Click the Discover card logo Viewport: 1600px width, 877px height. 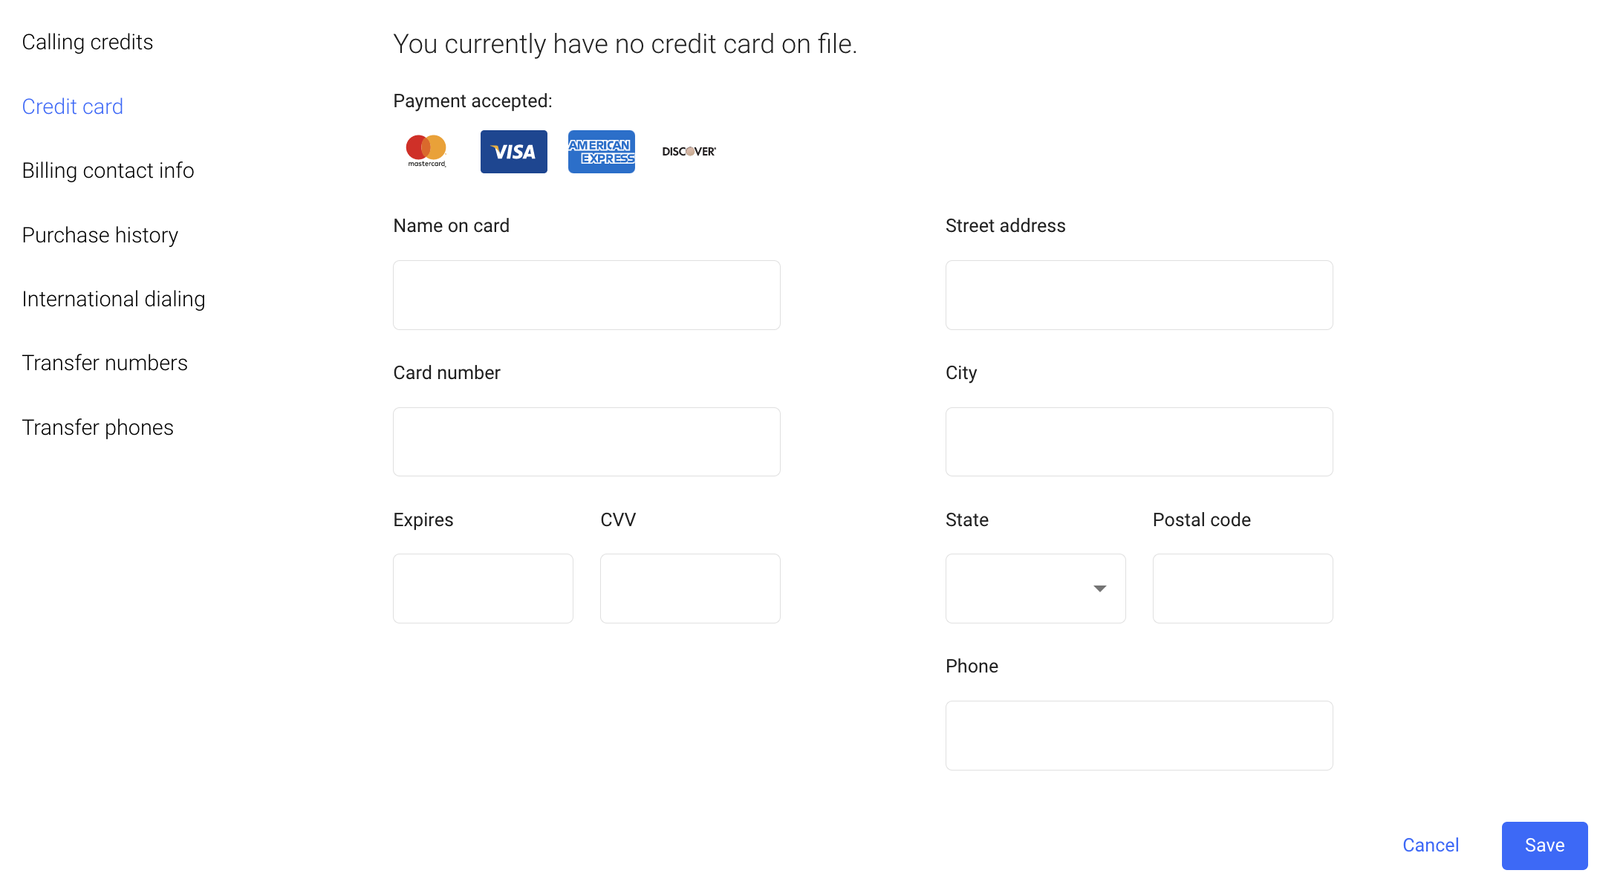689,152
